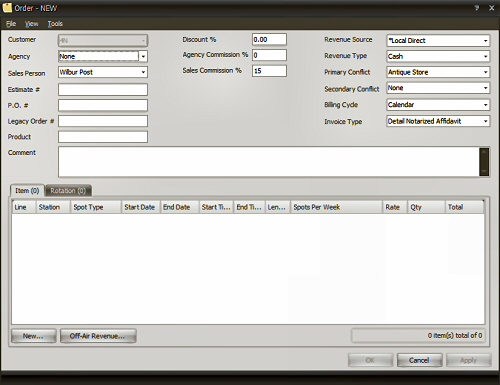The height and width of the screenshot is (385, 500).
Task: Click inside the Comment text box
Action: click(269, 162)
